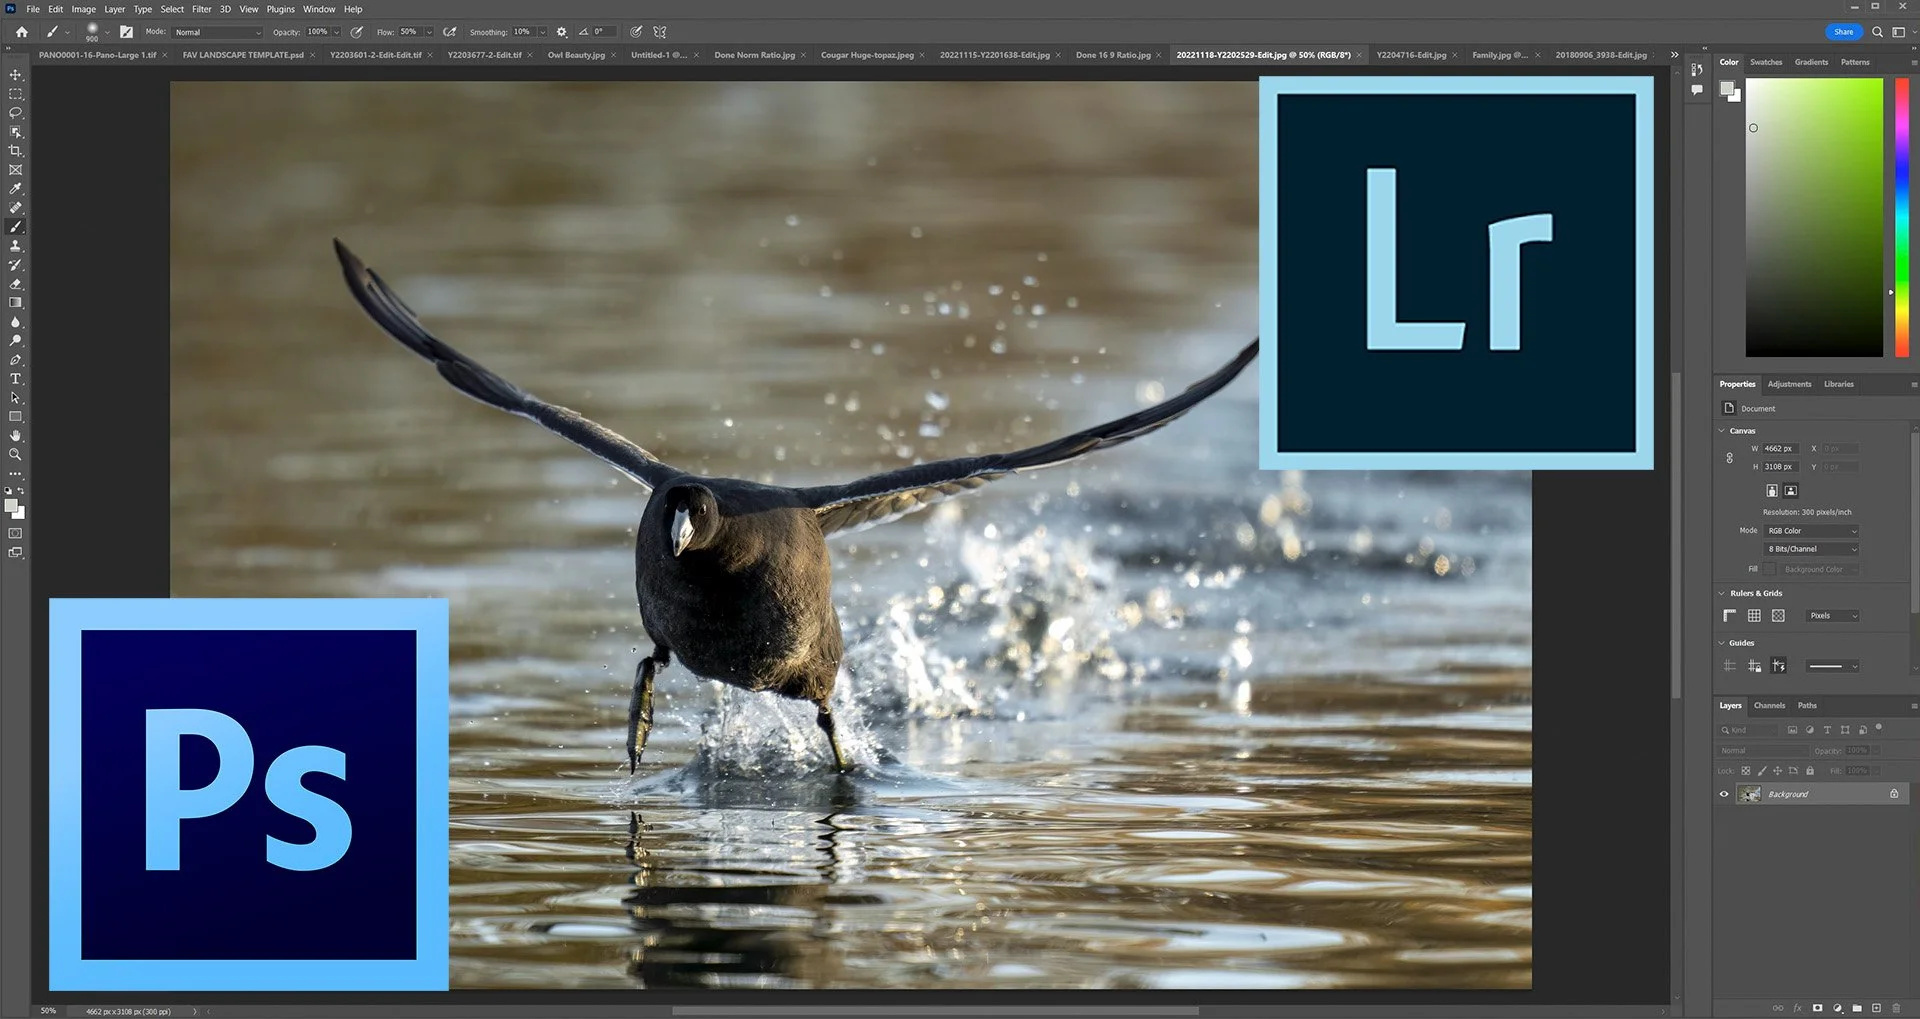
Task: Select the Move tool
Action: tap(15, 75)
